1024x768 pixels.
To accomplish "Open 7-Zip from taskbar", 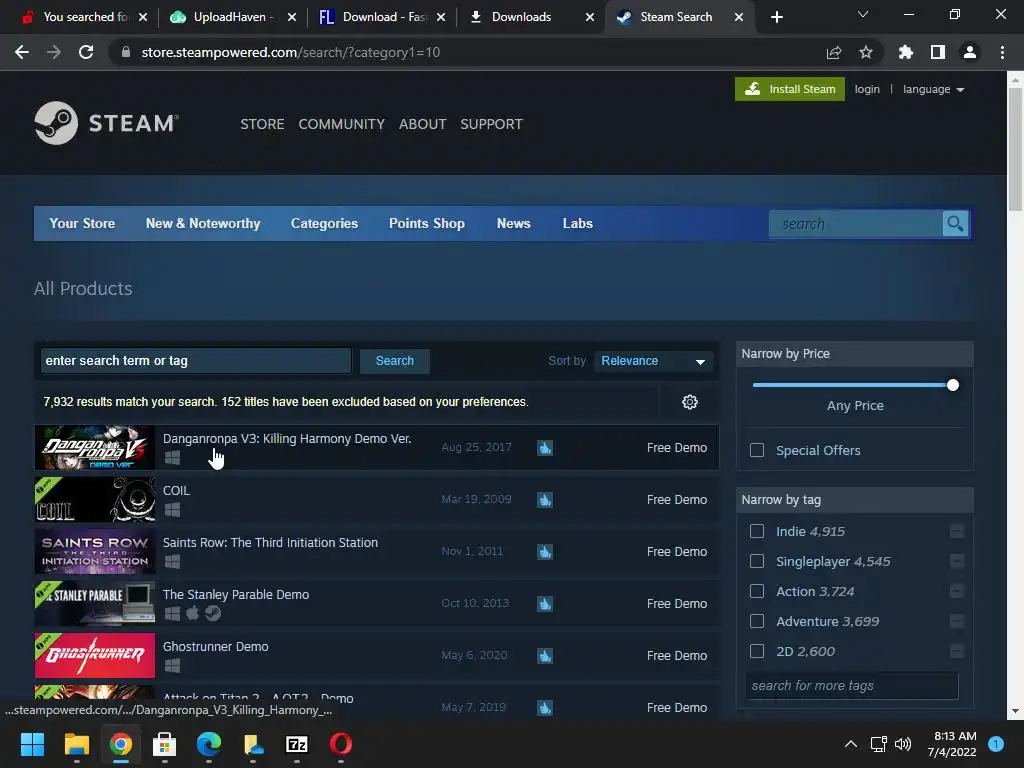I will pos(296,744).
